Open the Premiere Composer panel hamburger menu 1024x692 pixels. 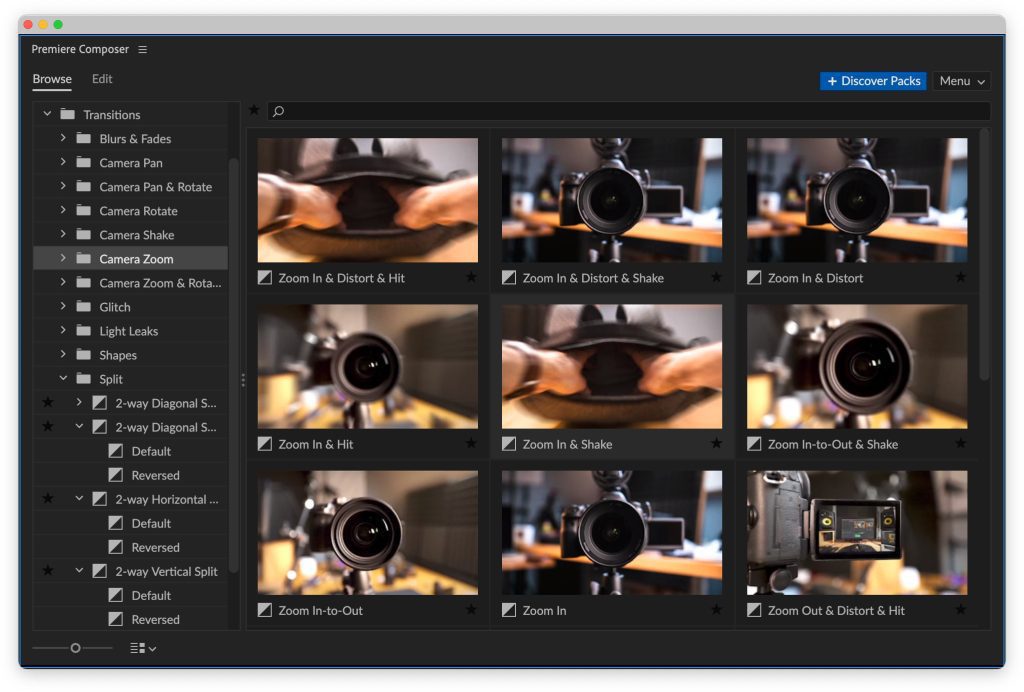[x=142, y=50]
